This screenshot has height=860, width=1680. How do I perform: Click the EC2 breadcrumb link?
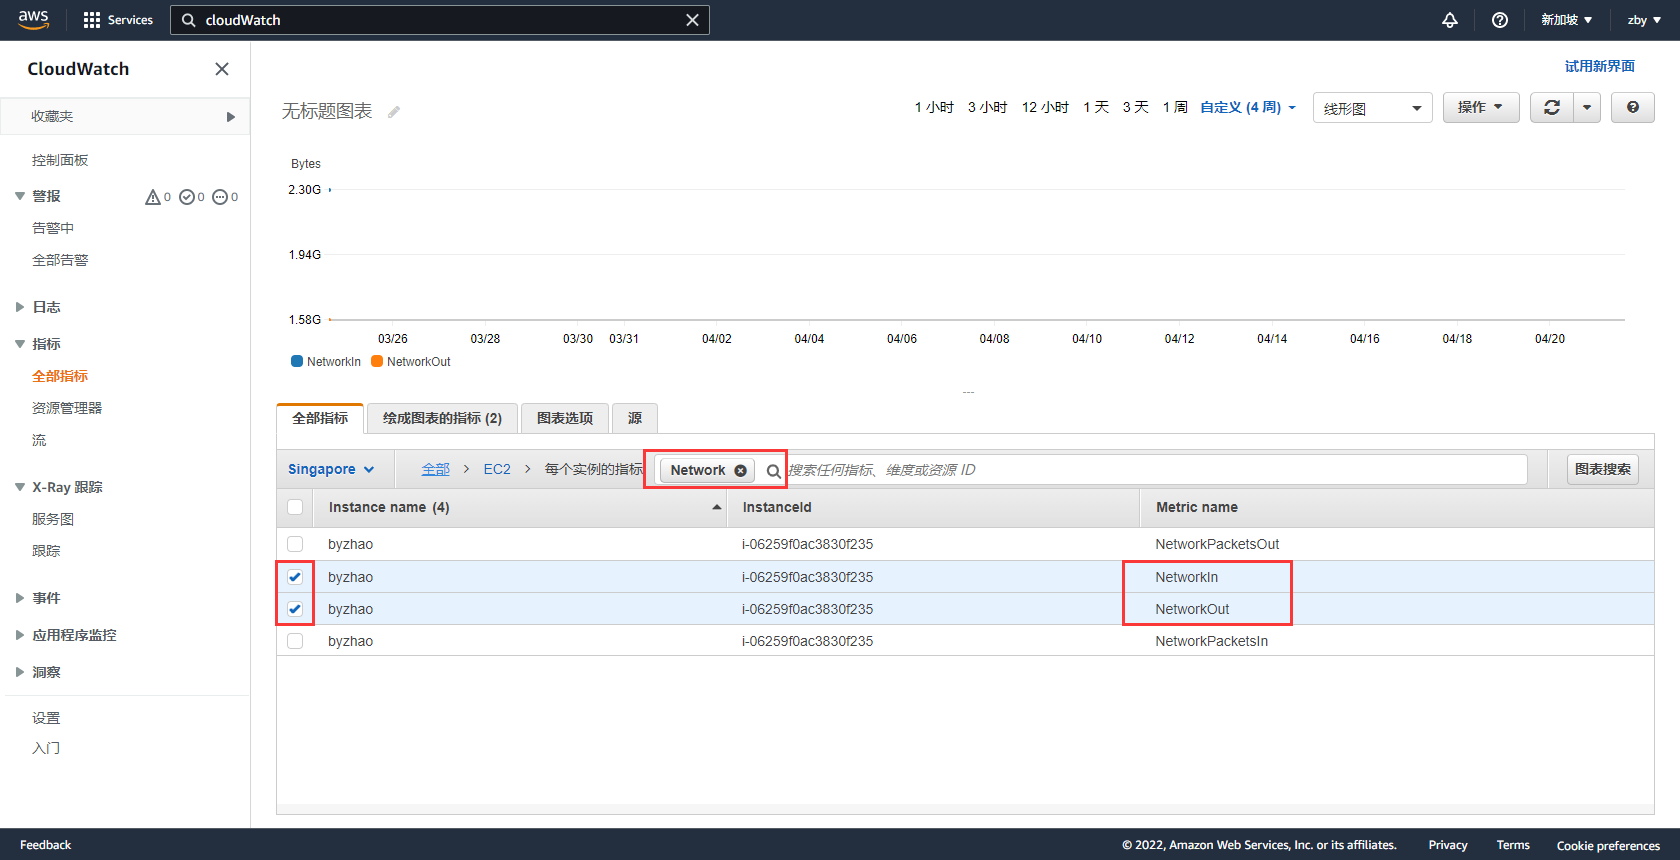pos(497,469)
